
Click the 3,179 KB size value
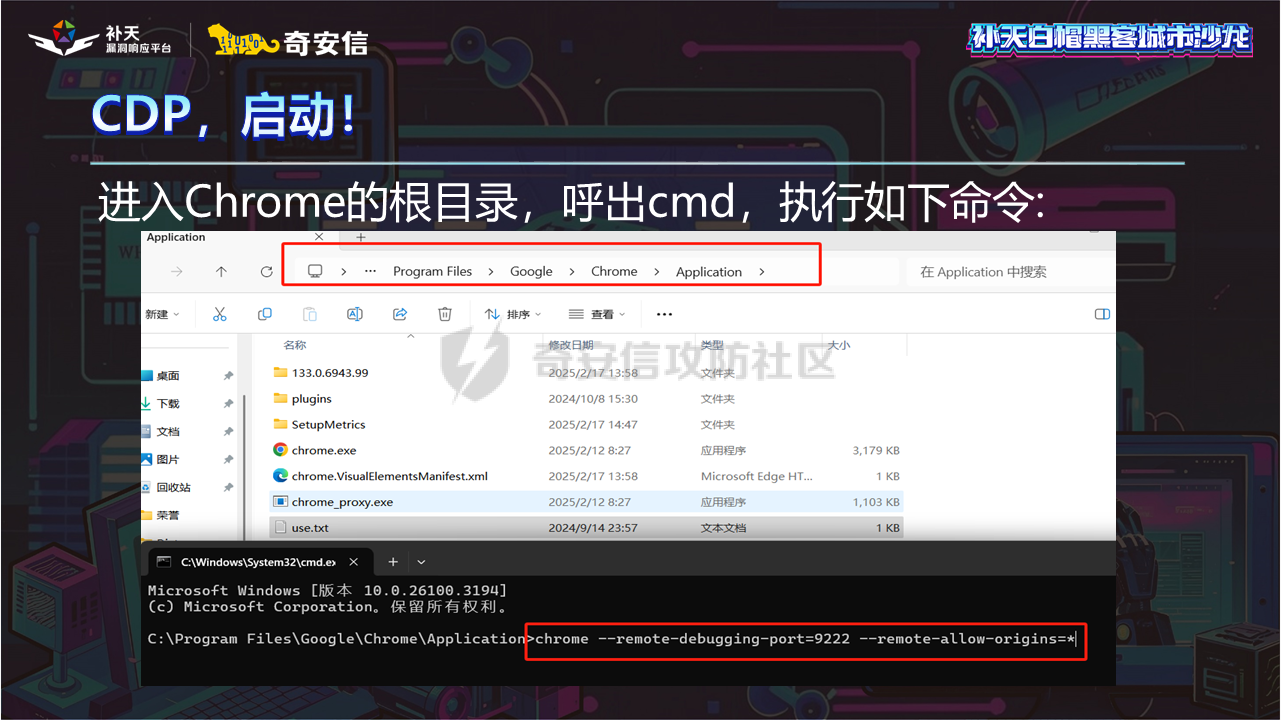coord(876,450)
